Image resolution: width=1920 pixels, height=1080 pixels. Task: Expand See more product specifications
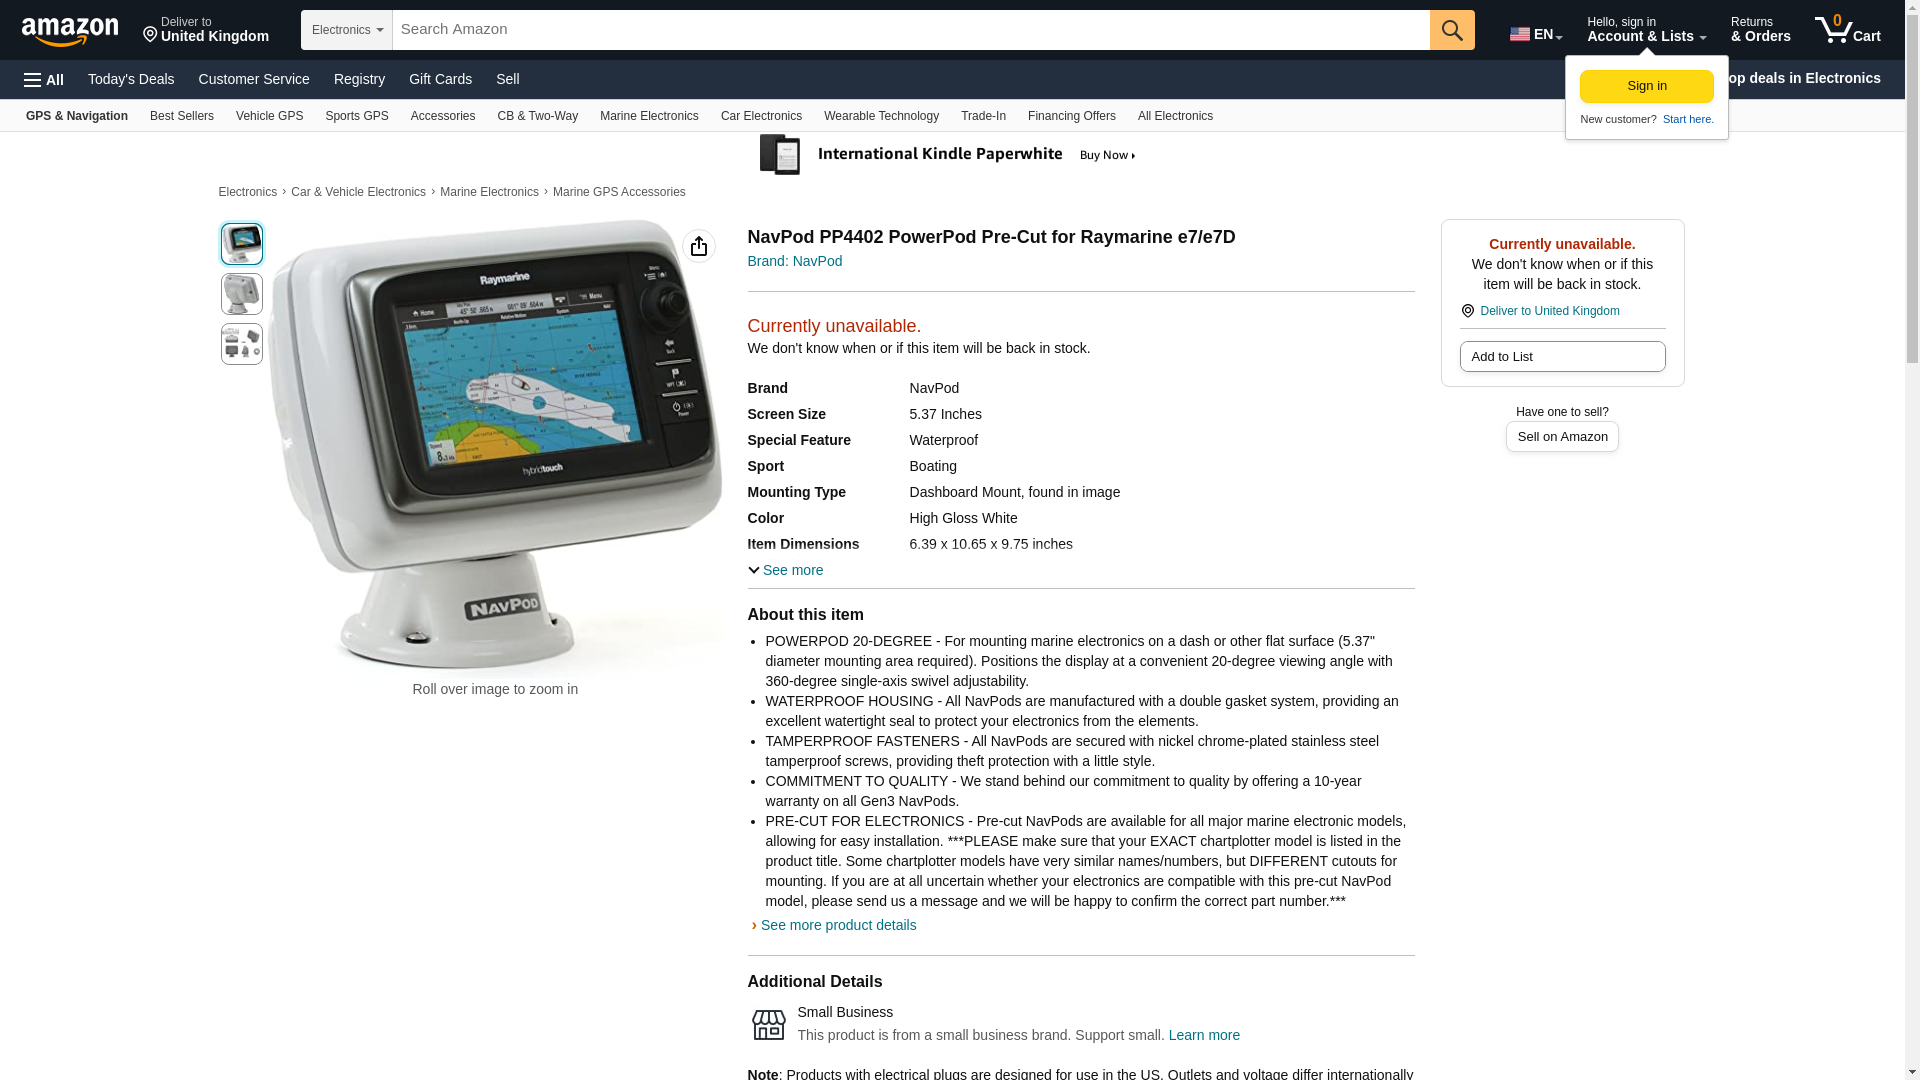click(x=786, y=570)
